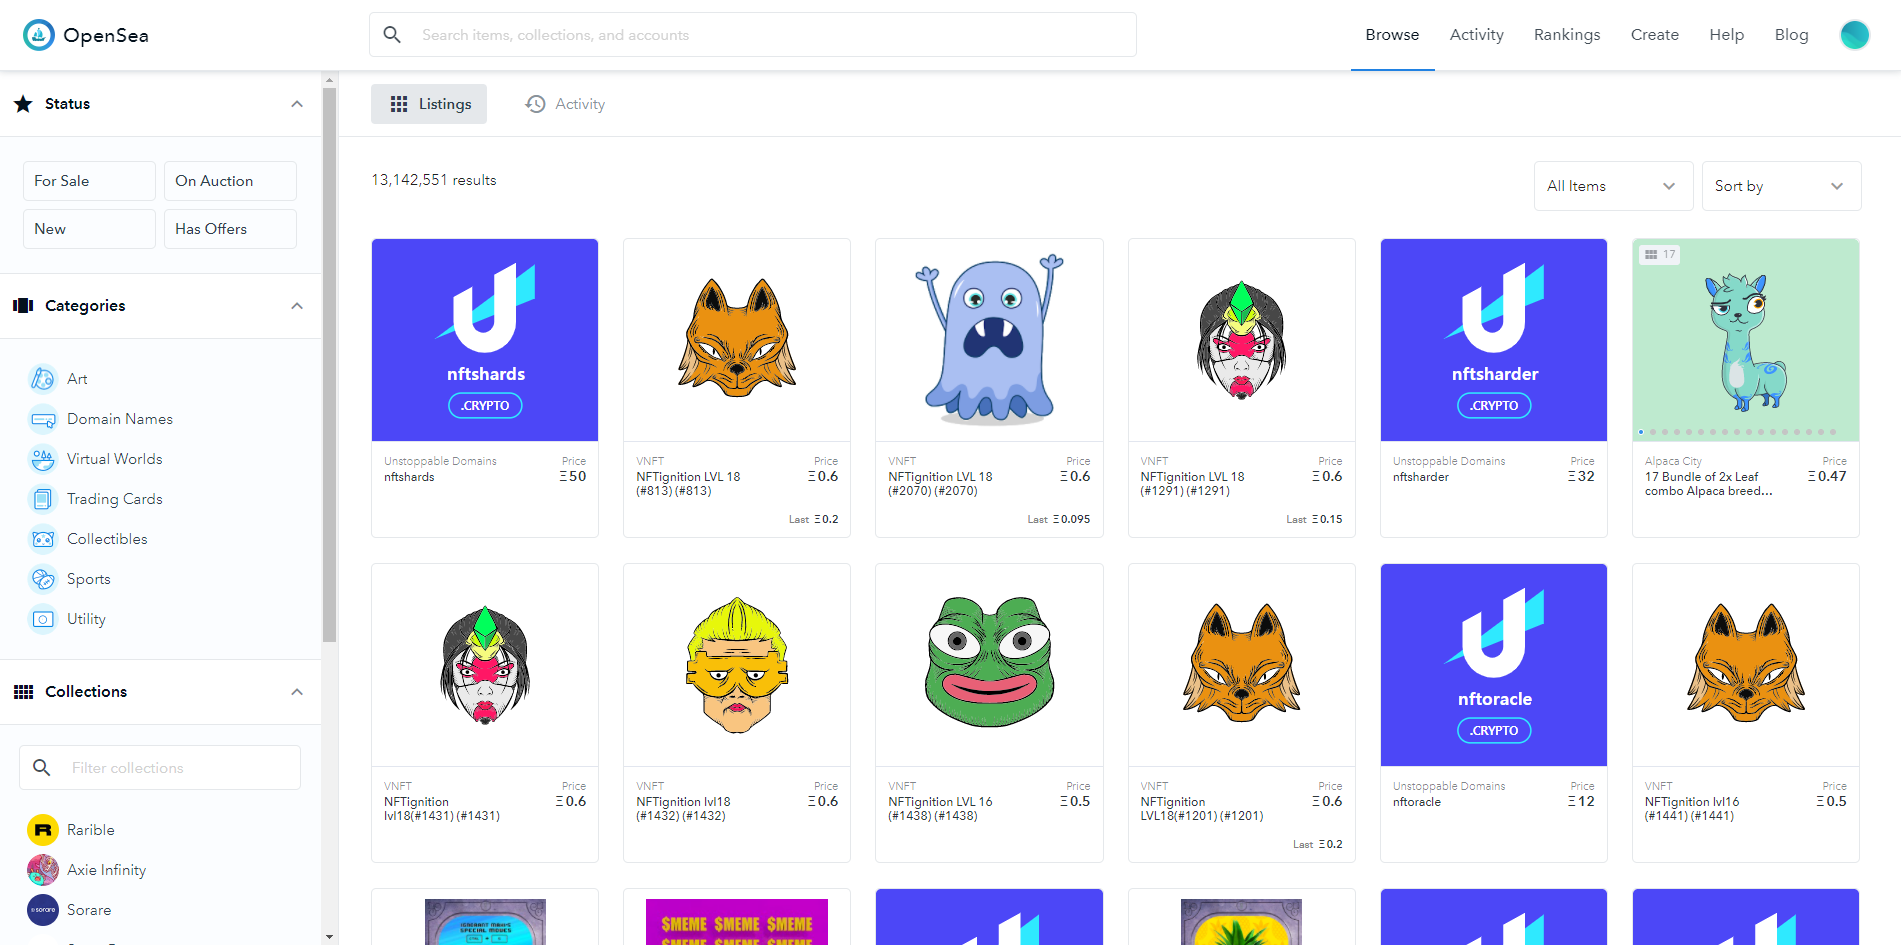The image size is (1901, 945).
Task: Click the Sorare collection logo
Action: tap(43, 910)
